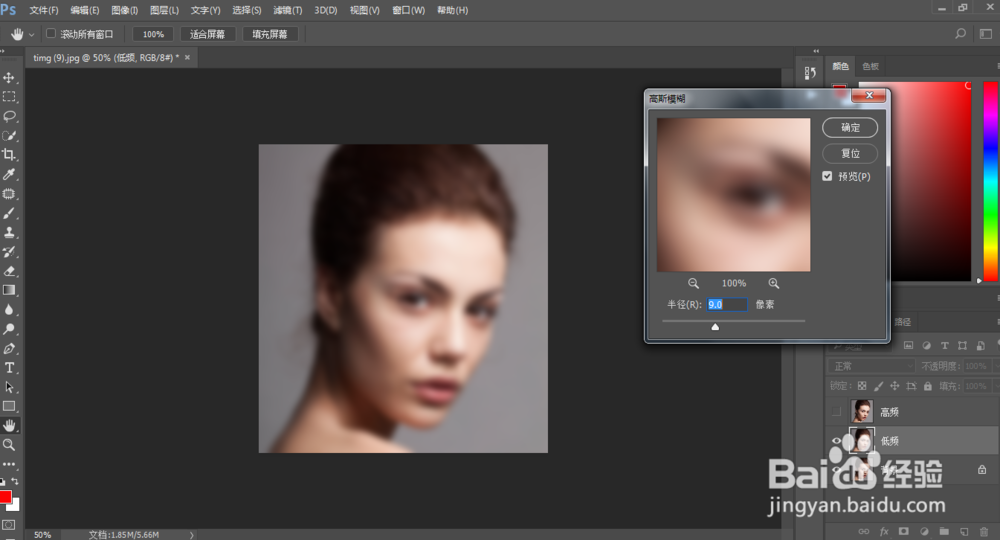Select the Move tool
The image size is (1000, 540).
[x=9, y=78]
